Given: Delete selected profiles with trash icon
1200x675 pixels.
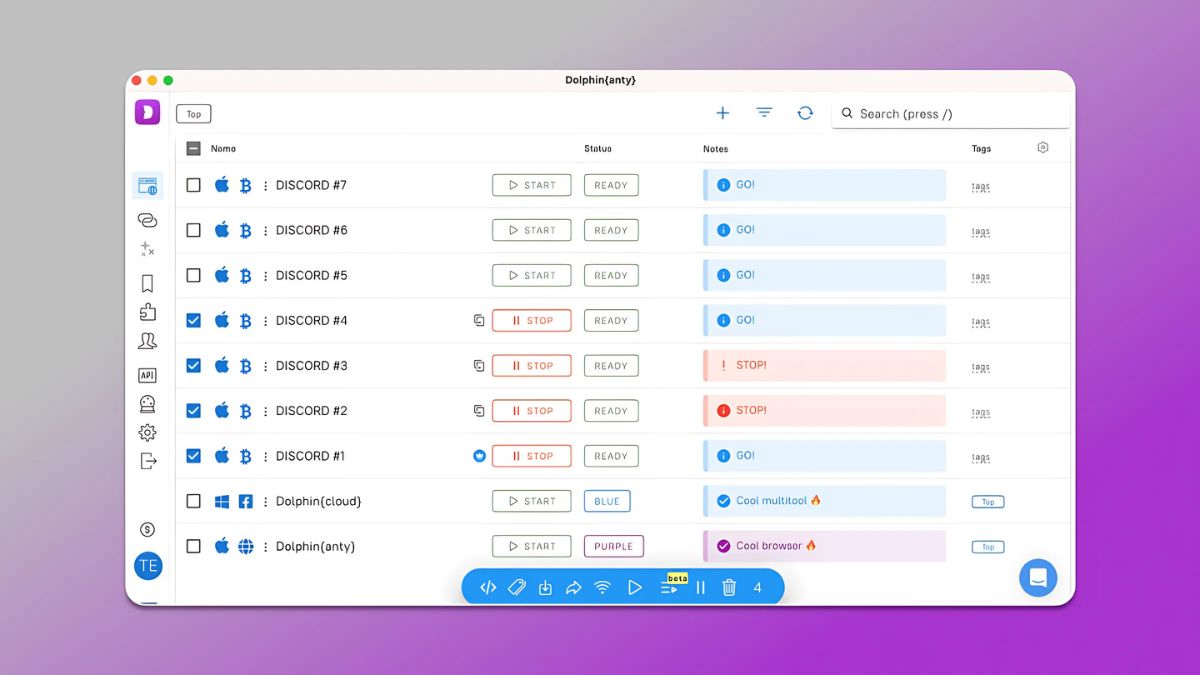Looking at the screenshot, I should [x=729, y=588].
